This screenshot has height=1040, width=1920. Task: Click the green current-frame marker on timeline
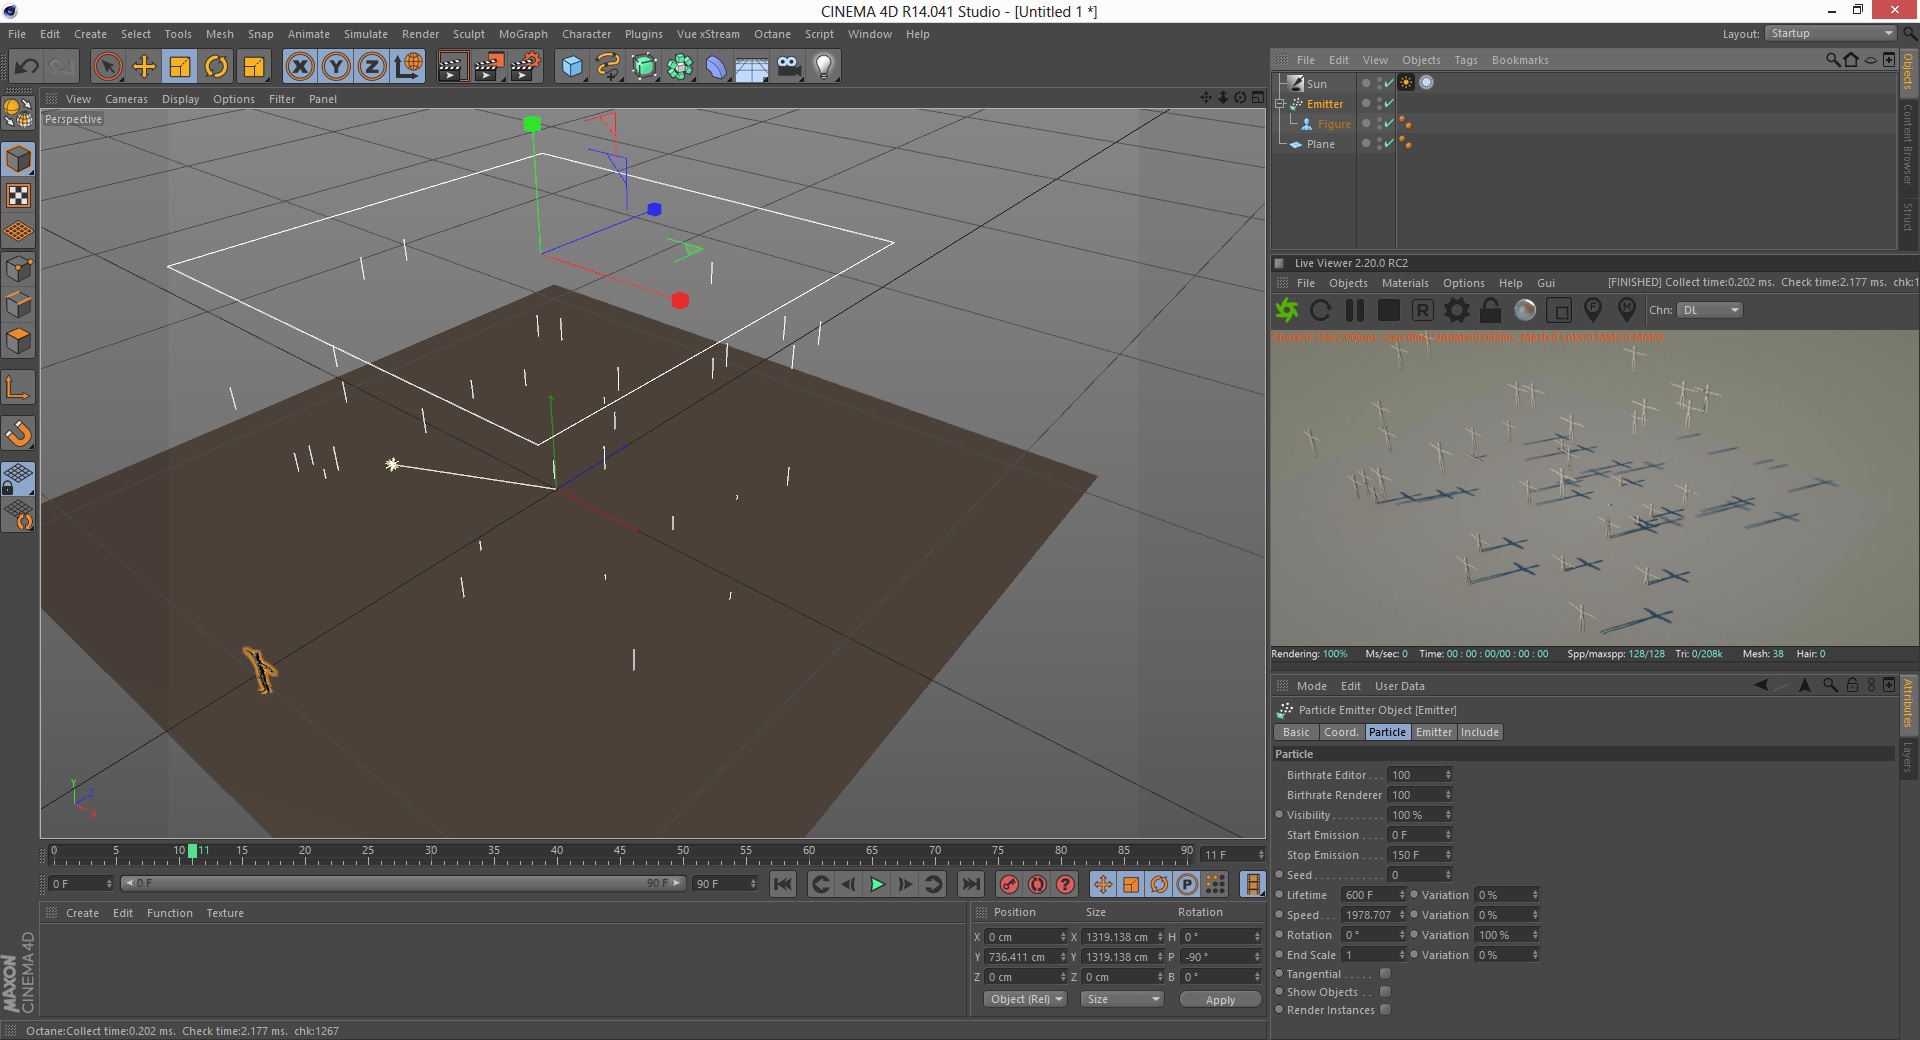pyautogui.click(x=193, y=851)
